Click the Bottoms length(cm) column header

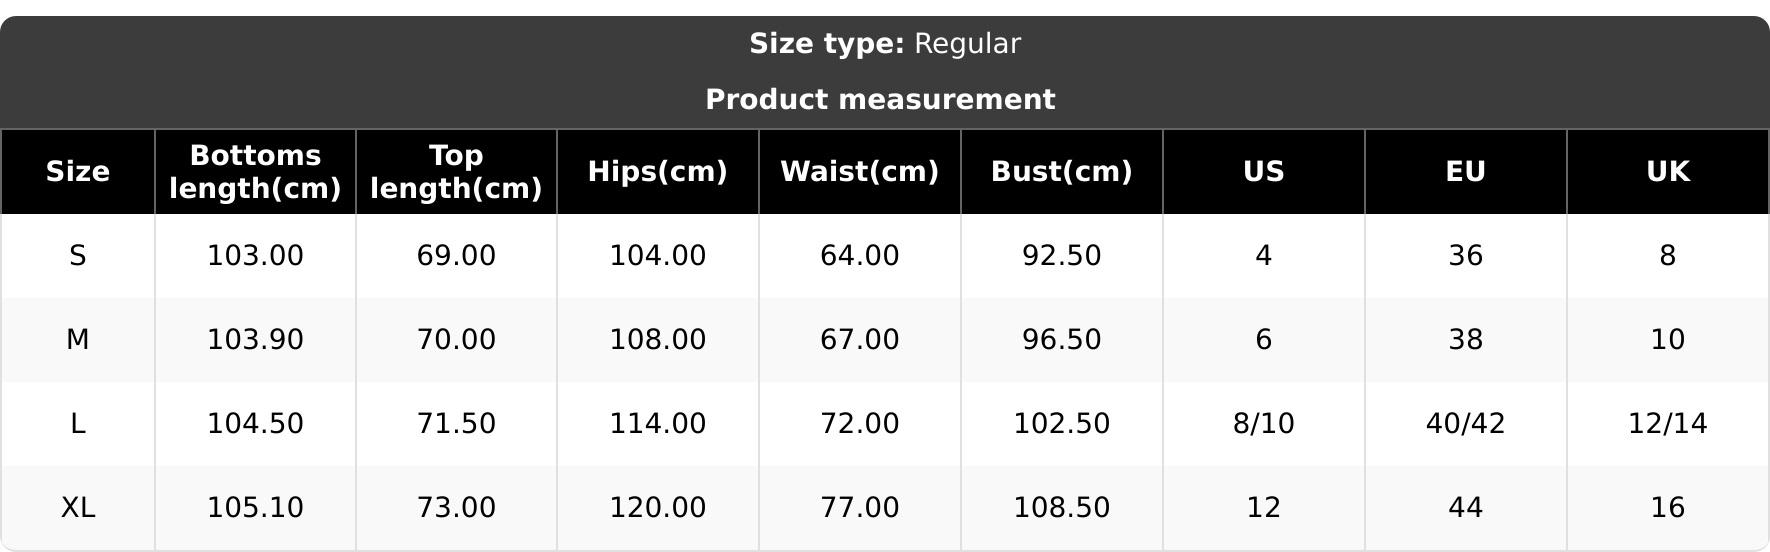[x=255, y=172]
